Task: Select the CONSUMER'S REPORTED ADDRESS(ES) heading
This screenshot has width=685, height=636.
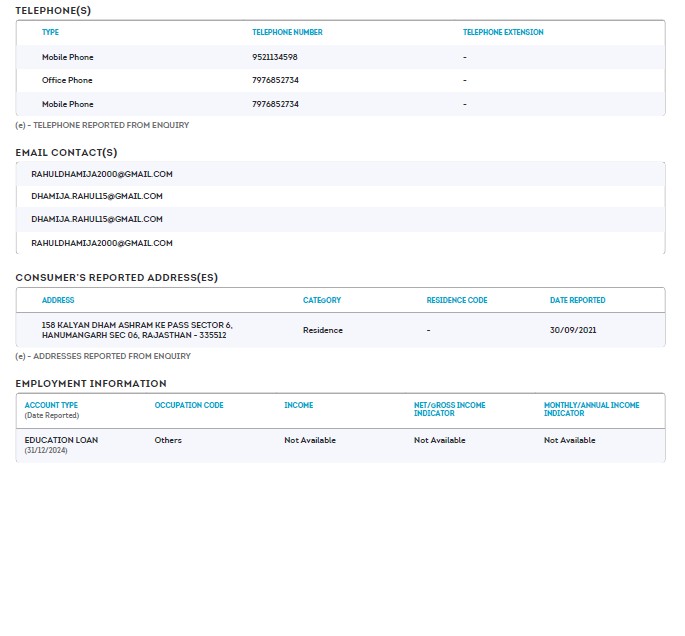Action: pos(116,277)
